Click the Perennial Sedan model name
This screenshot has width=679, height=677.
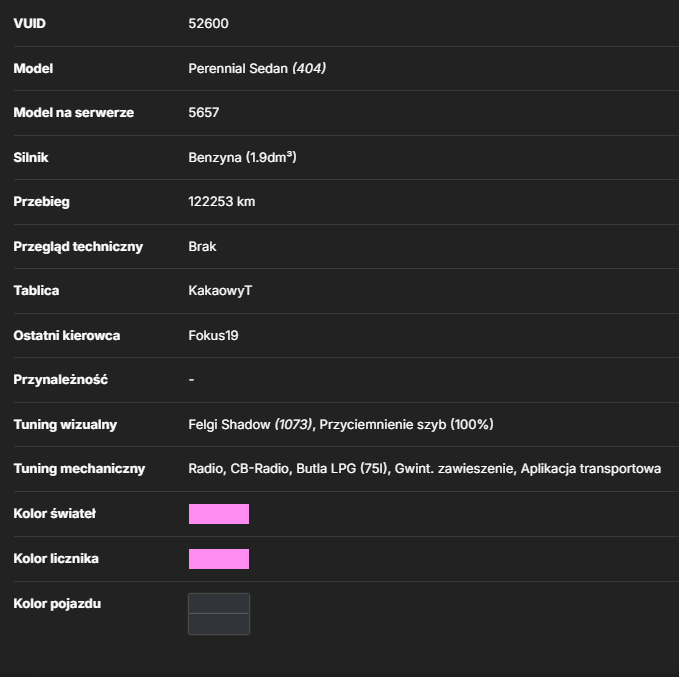[x=238, y=68]
